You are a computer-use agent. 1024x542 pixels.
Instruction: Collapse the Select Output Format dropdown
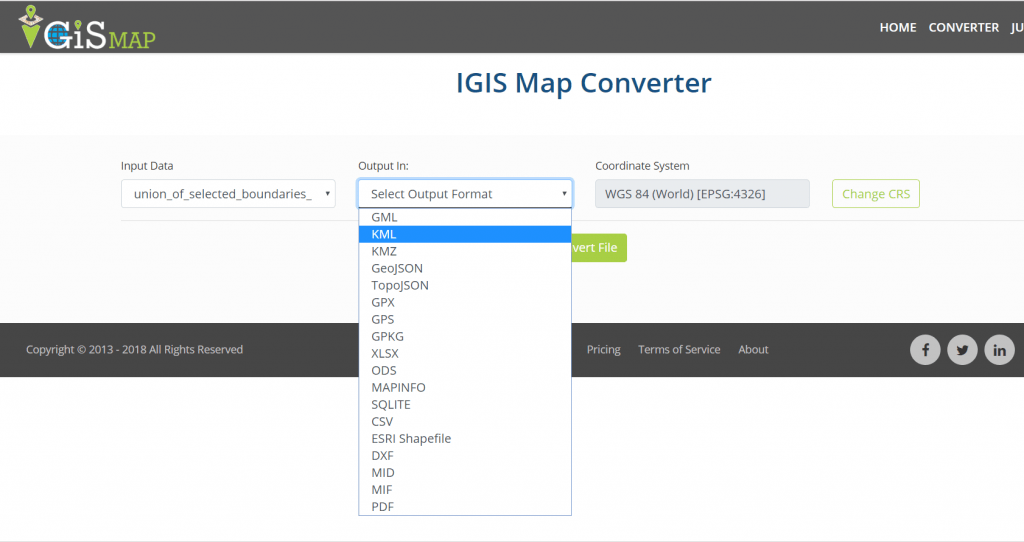click(x=465, y=194)
